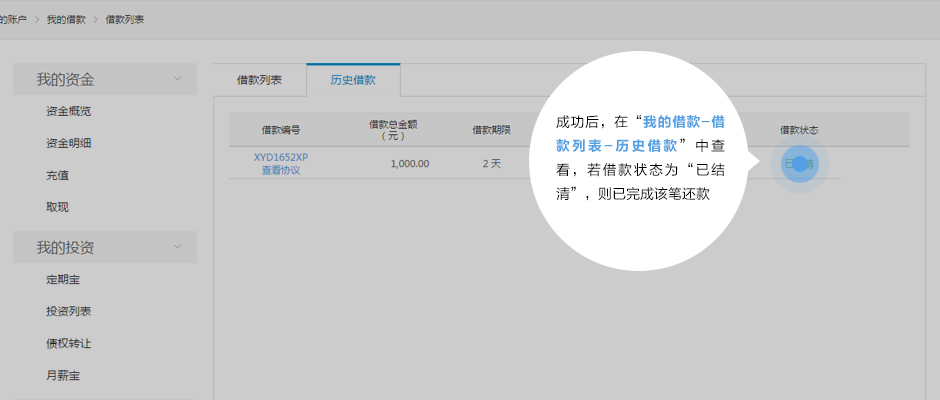The width and height of the screenshot is (940, 400).
Task: Go to 投资列表 in the sidebar
Action: 69,311
